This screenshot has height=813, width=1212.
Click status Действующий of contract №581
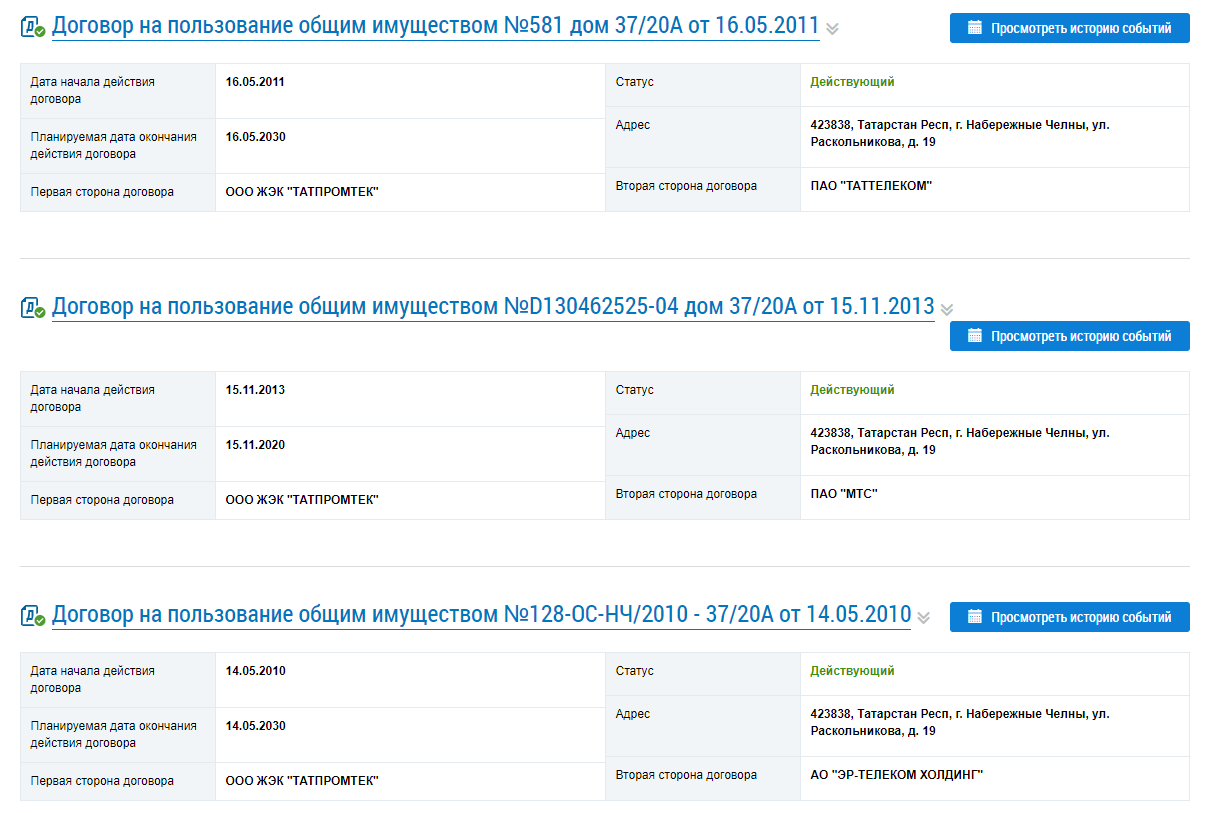point(852,82)
